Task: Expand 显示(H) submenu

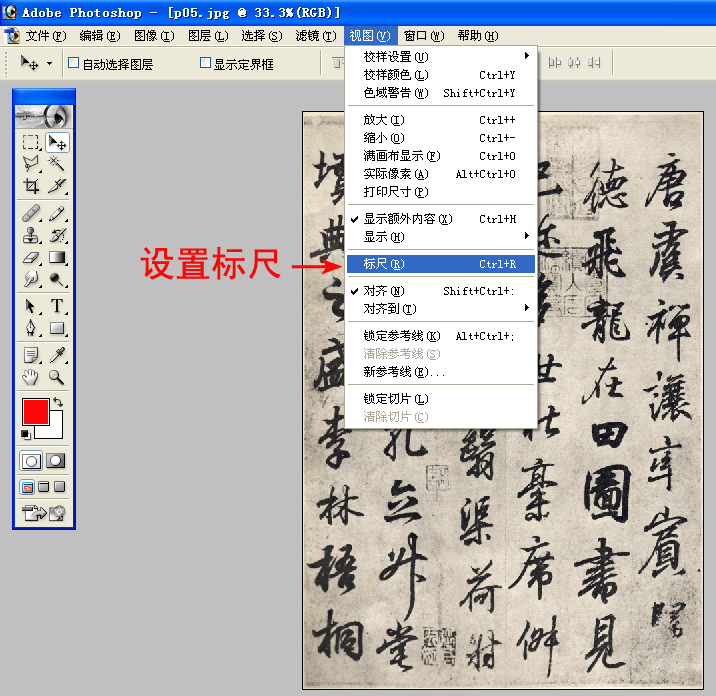Action: coord(441,237)
